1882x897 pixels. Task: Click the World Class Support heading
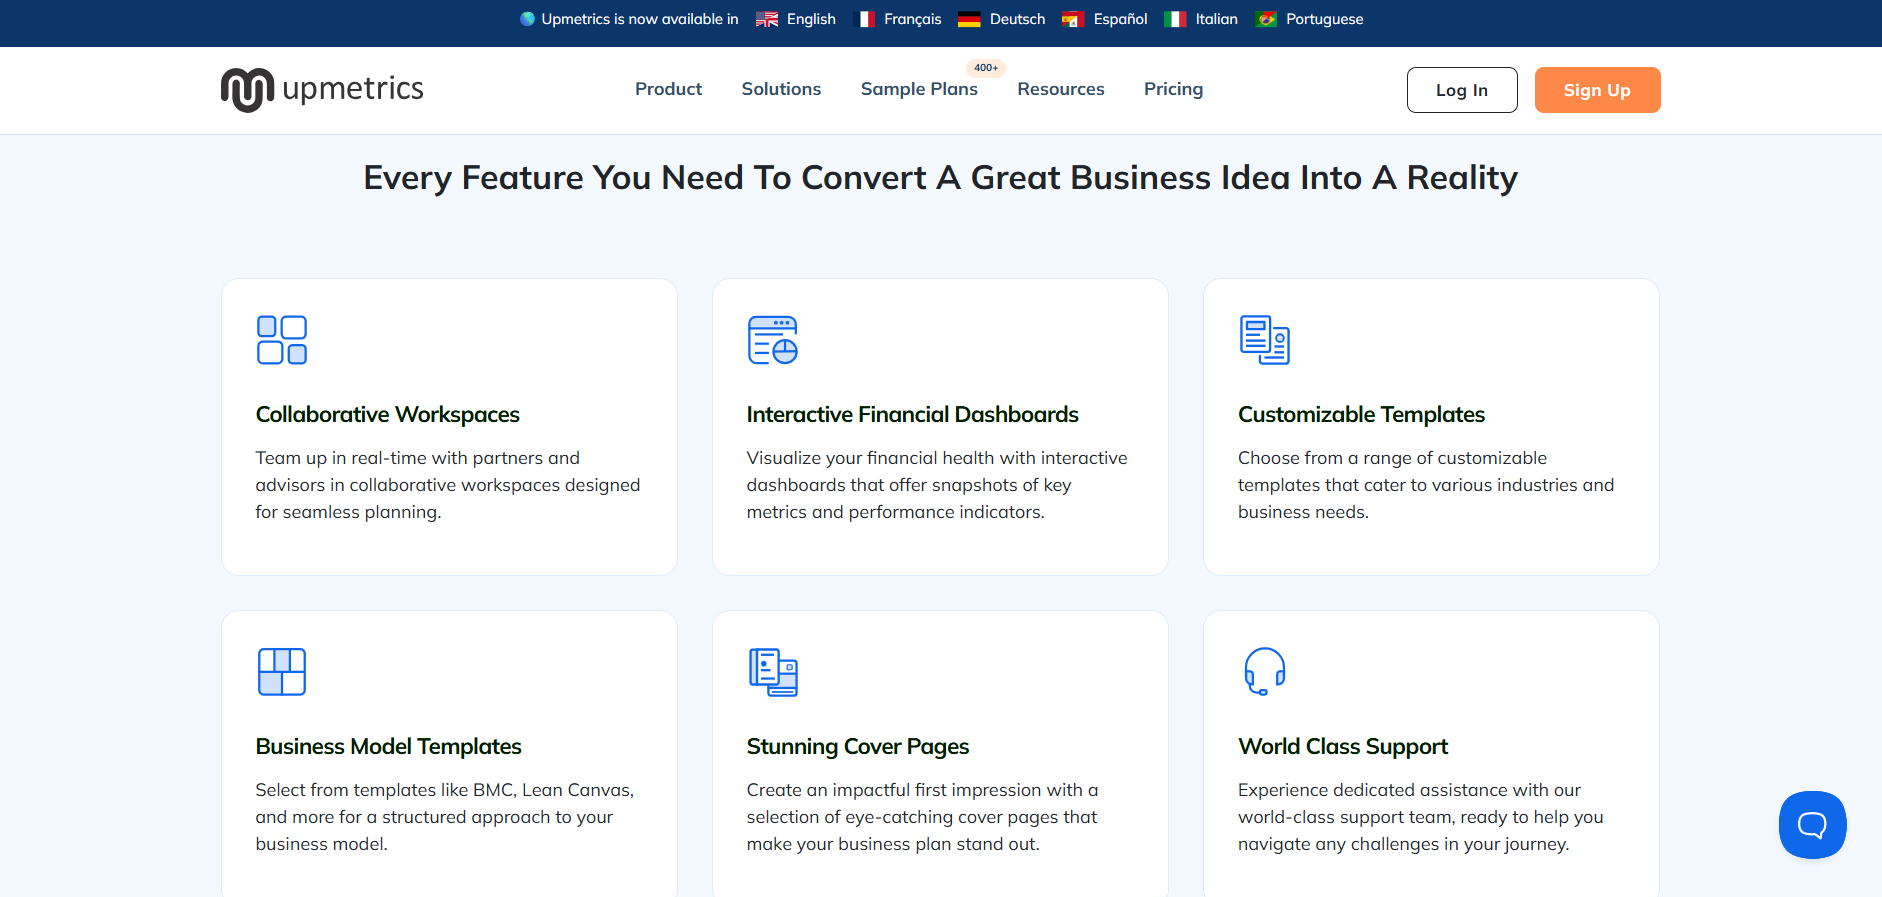click(x=1342, y=746)
